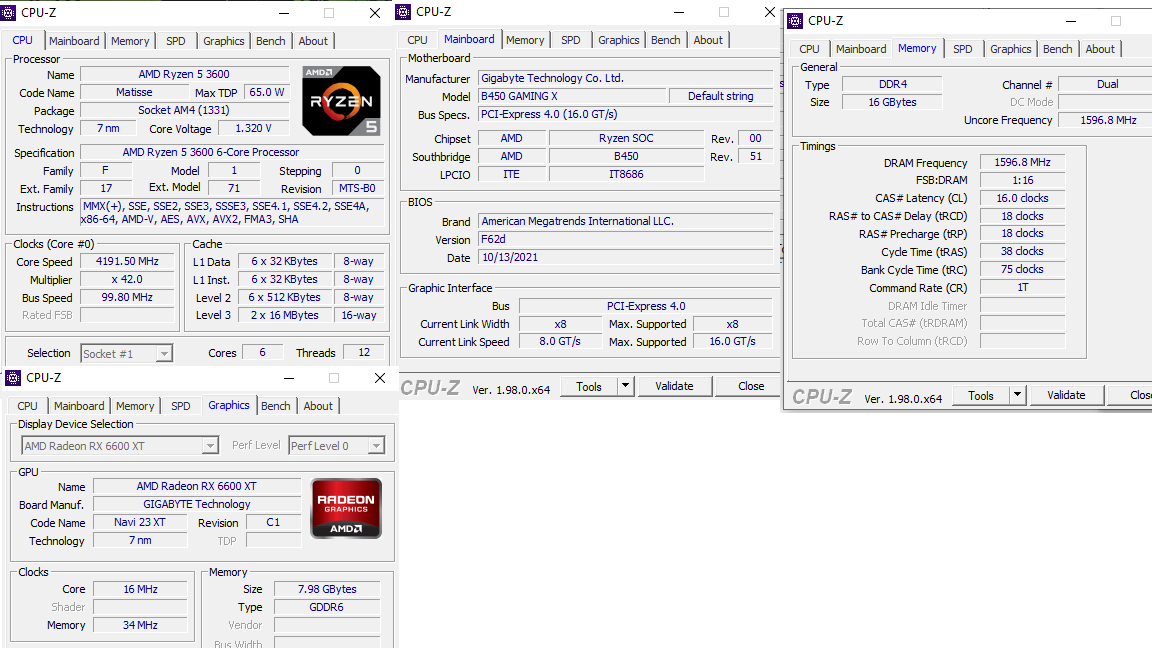Image resolution: width=1152 pixels, height=648 pixels.
Task: Open SPD tab in the Memory window
Action: pos(962,49)
